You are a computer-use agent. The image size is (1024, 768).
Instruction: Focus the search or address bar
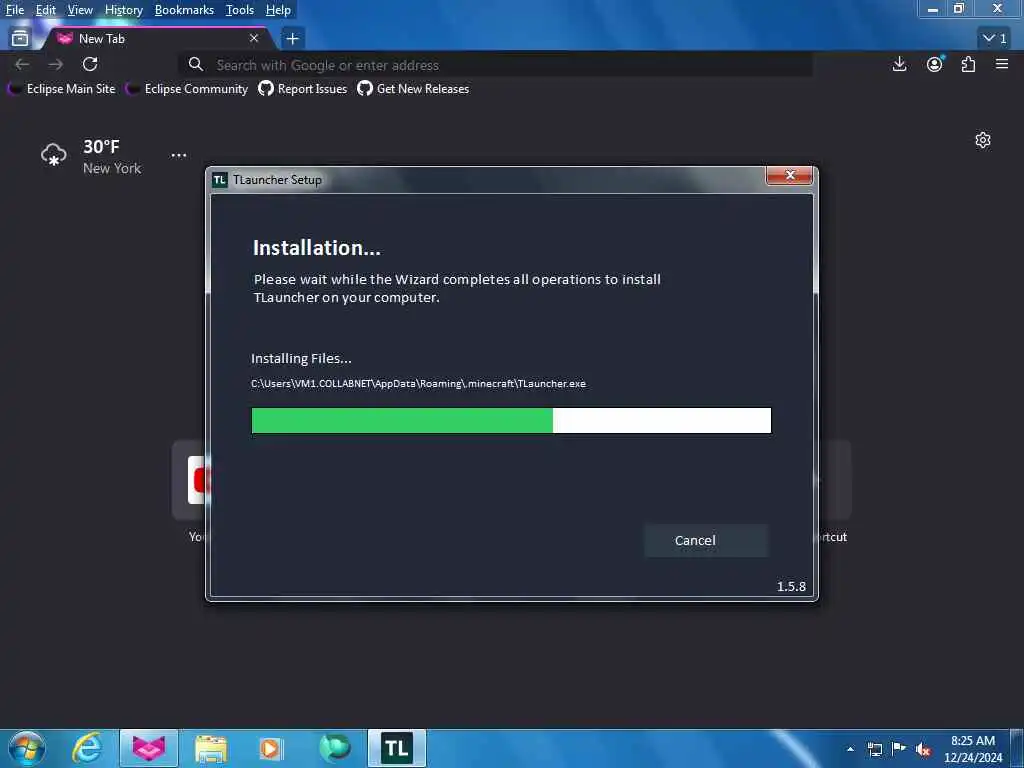495,65
